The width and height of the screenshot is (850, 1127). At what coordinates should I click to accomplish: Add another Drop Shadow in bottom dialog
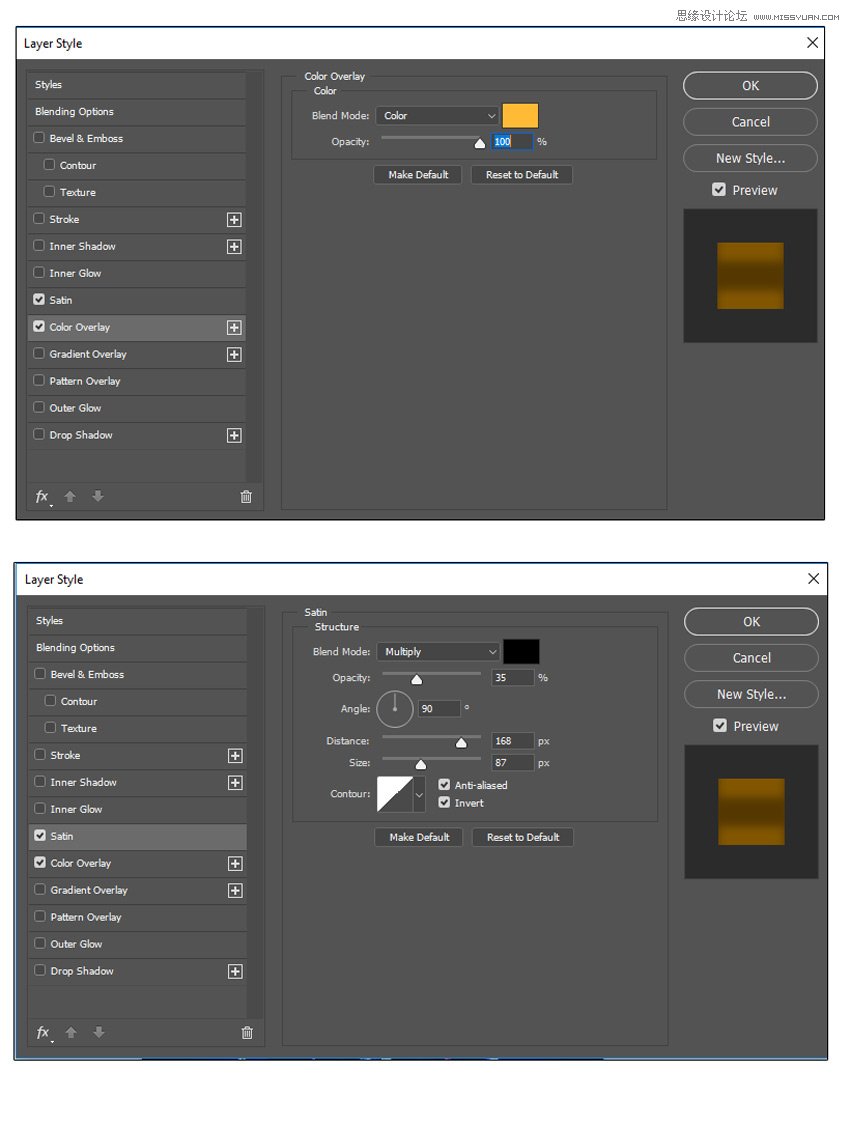pos(235,972)
